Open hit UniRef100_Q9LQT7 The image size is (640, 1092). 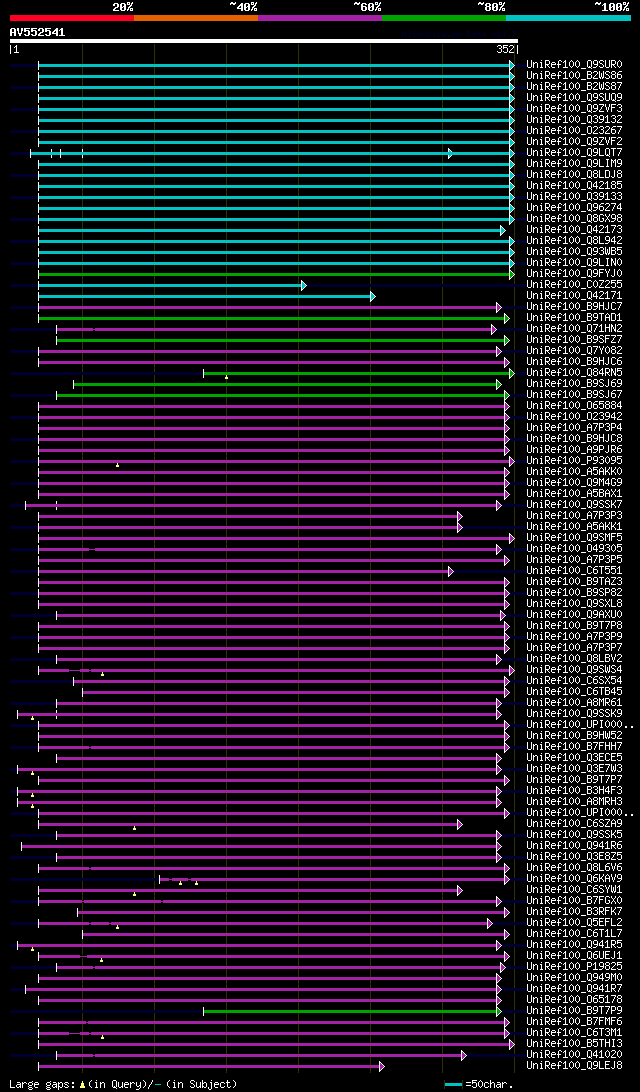(575, 153)
